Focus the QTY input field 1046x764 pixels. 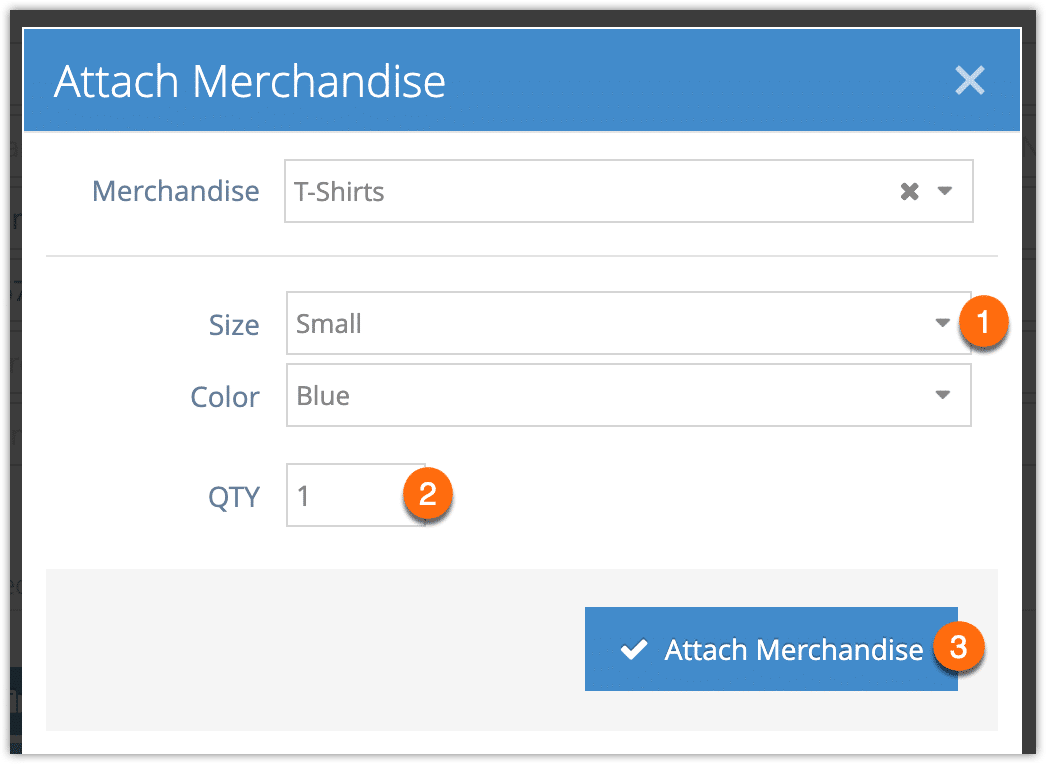click(x=356, y=495)
